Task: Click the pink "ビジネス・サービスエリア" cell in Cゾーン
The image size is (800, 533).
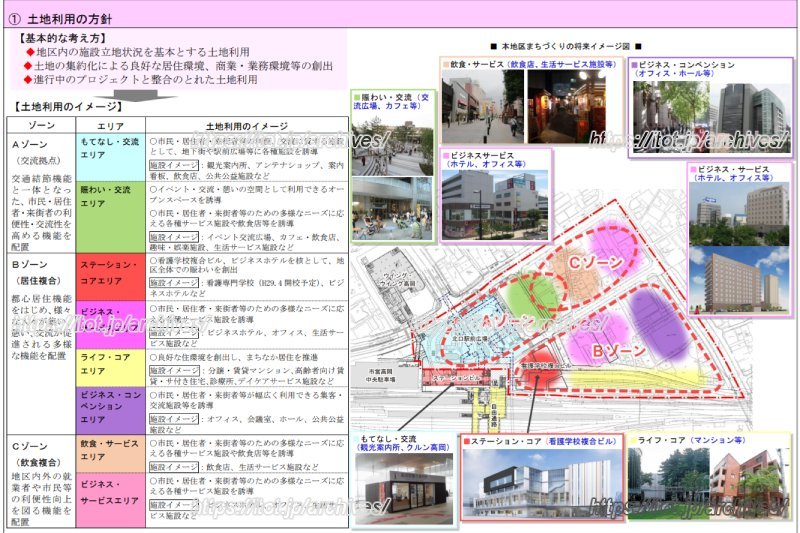Action: pos(111,500)
